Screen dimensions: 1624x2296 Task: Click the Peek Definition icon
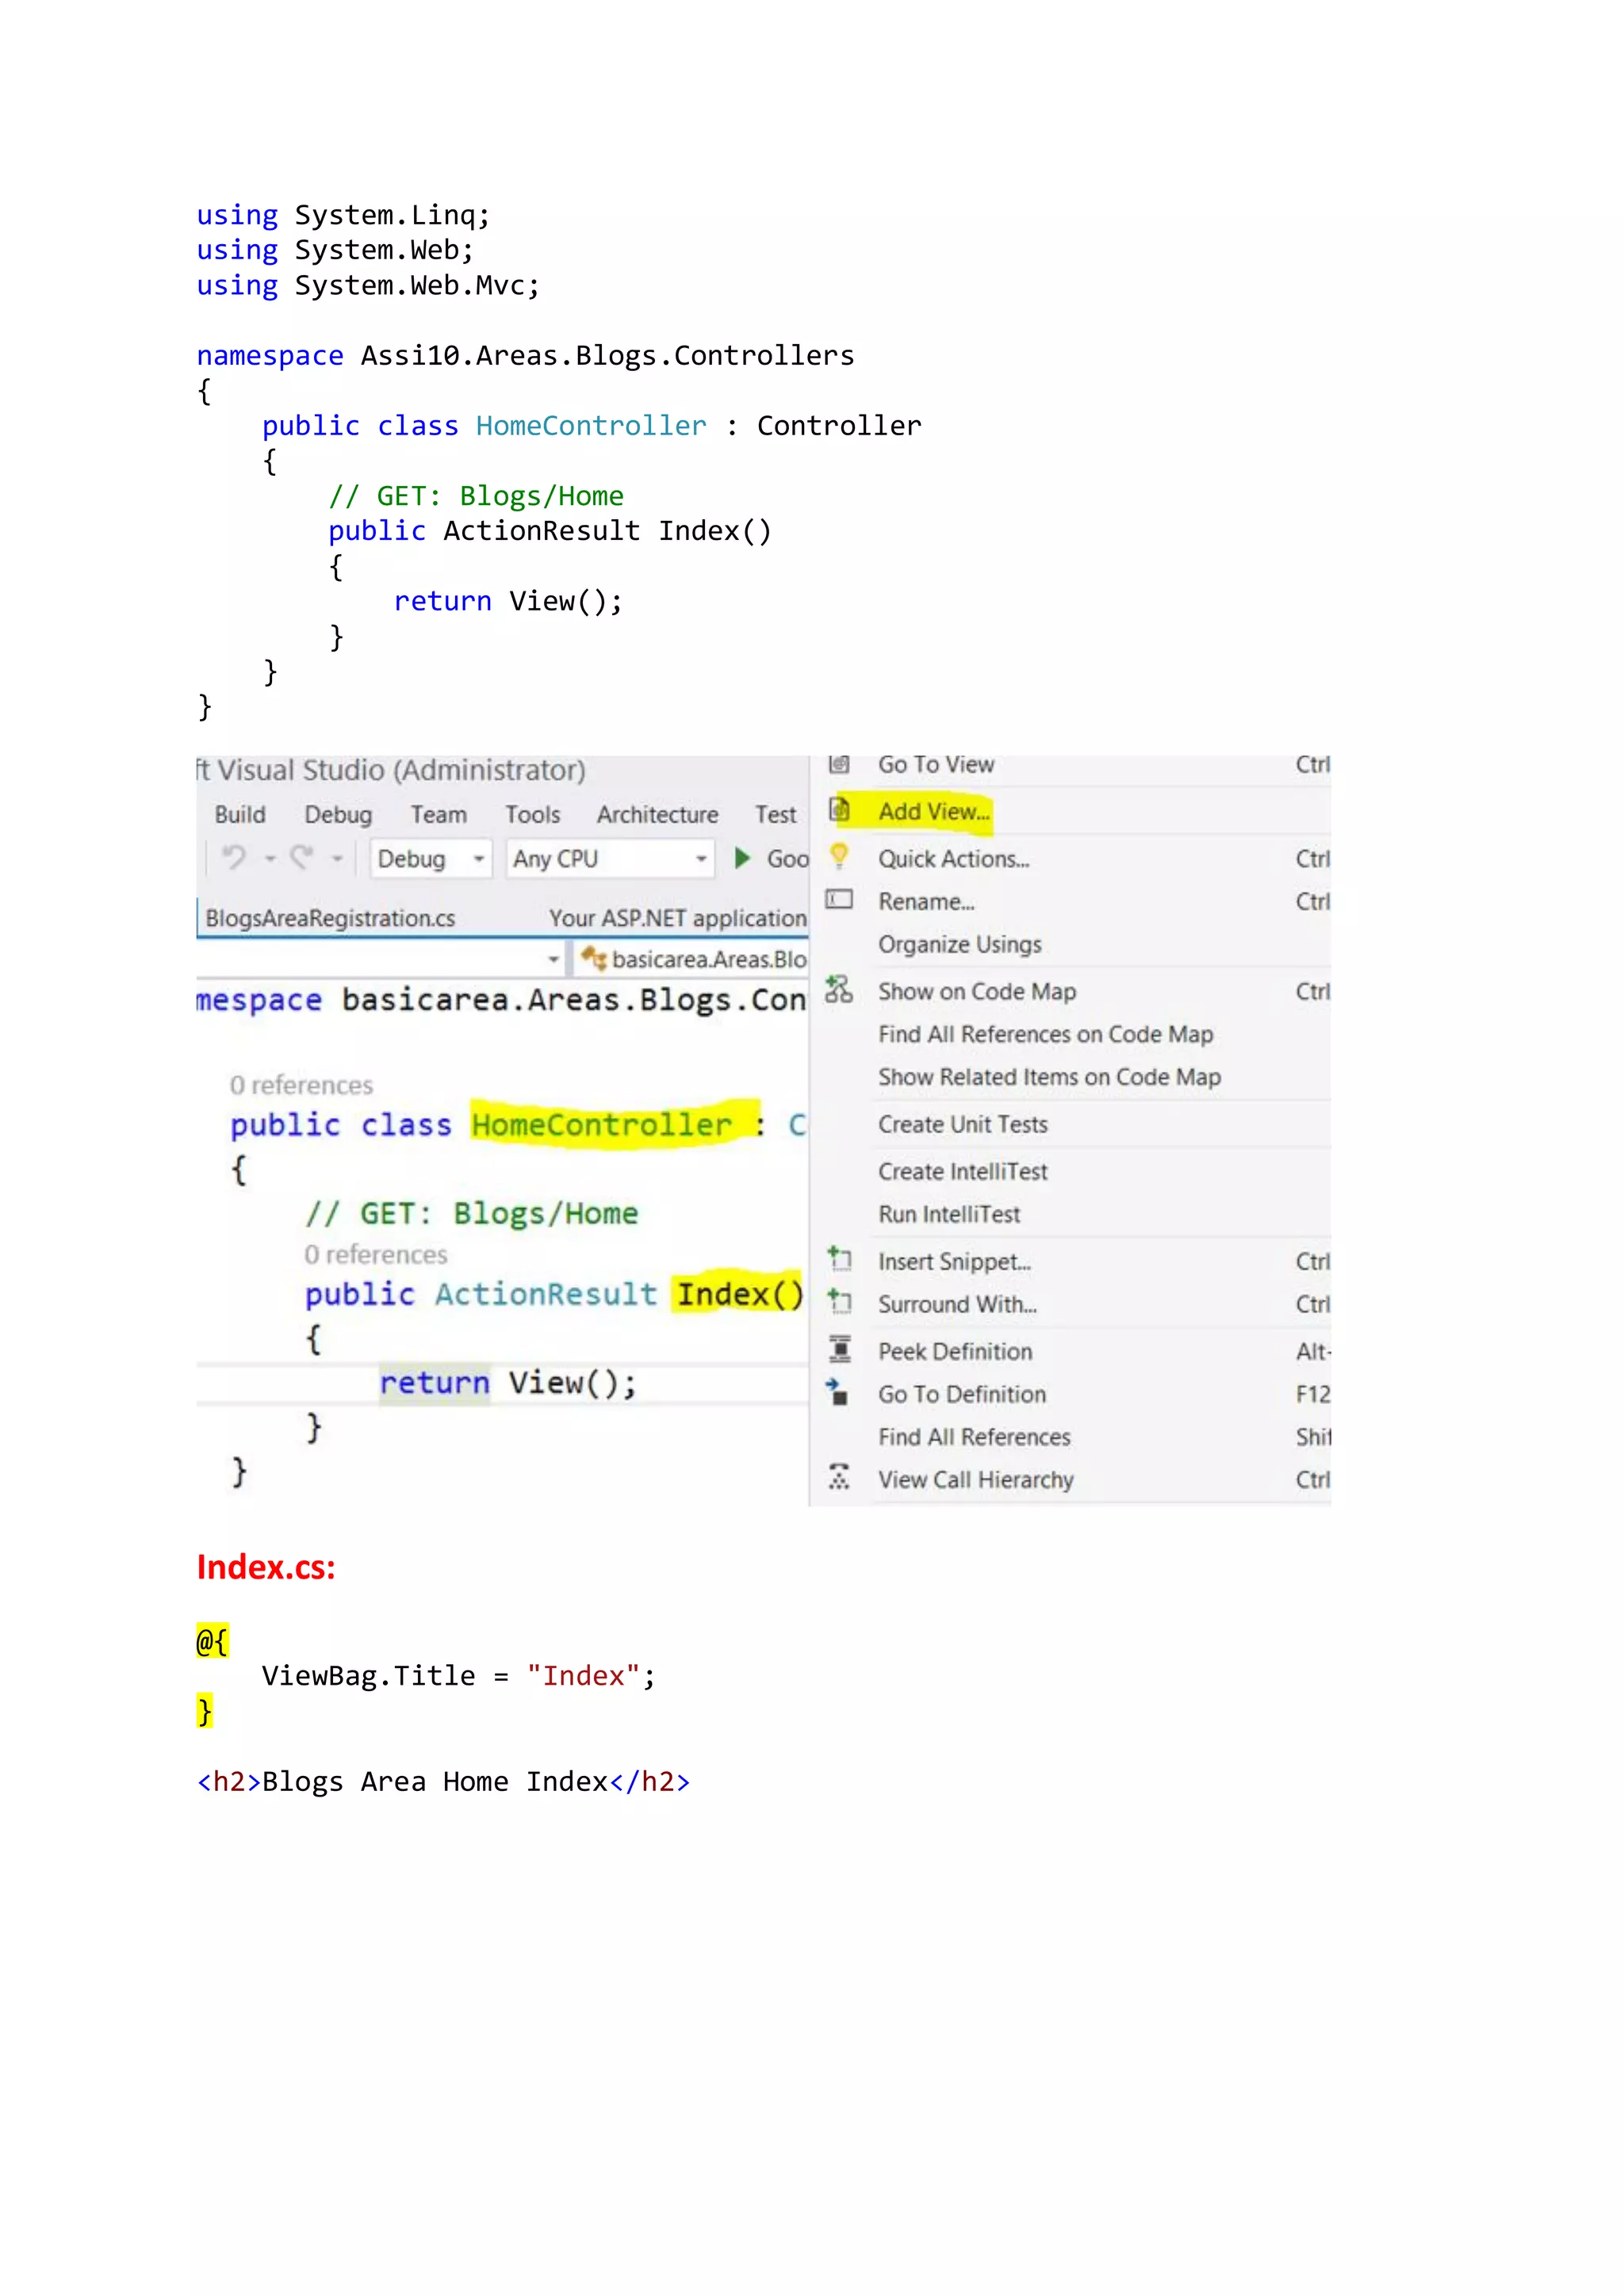click(x=840, y=1349)
